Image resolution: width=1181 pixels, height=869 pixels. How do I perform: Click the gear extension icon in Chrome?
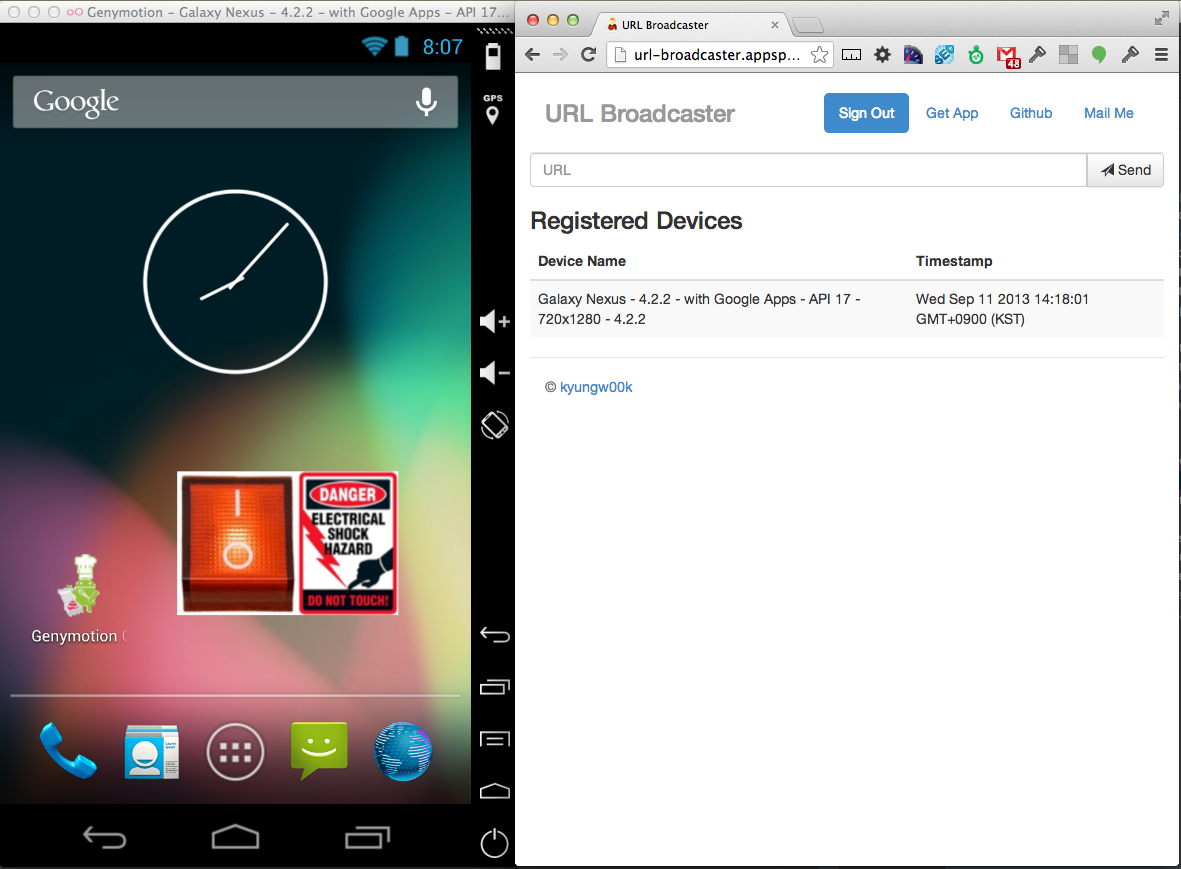(882, 54)
